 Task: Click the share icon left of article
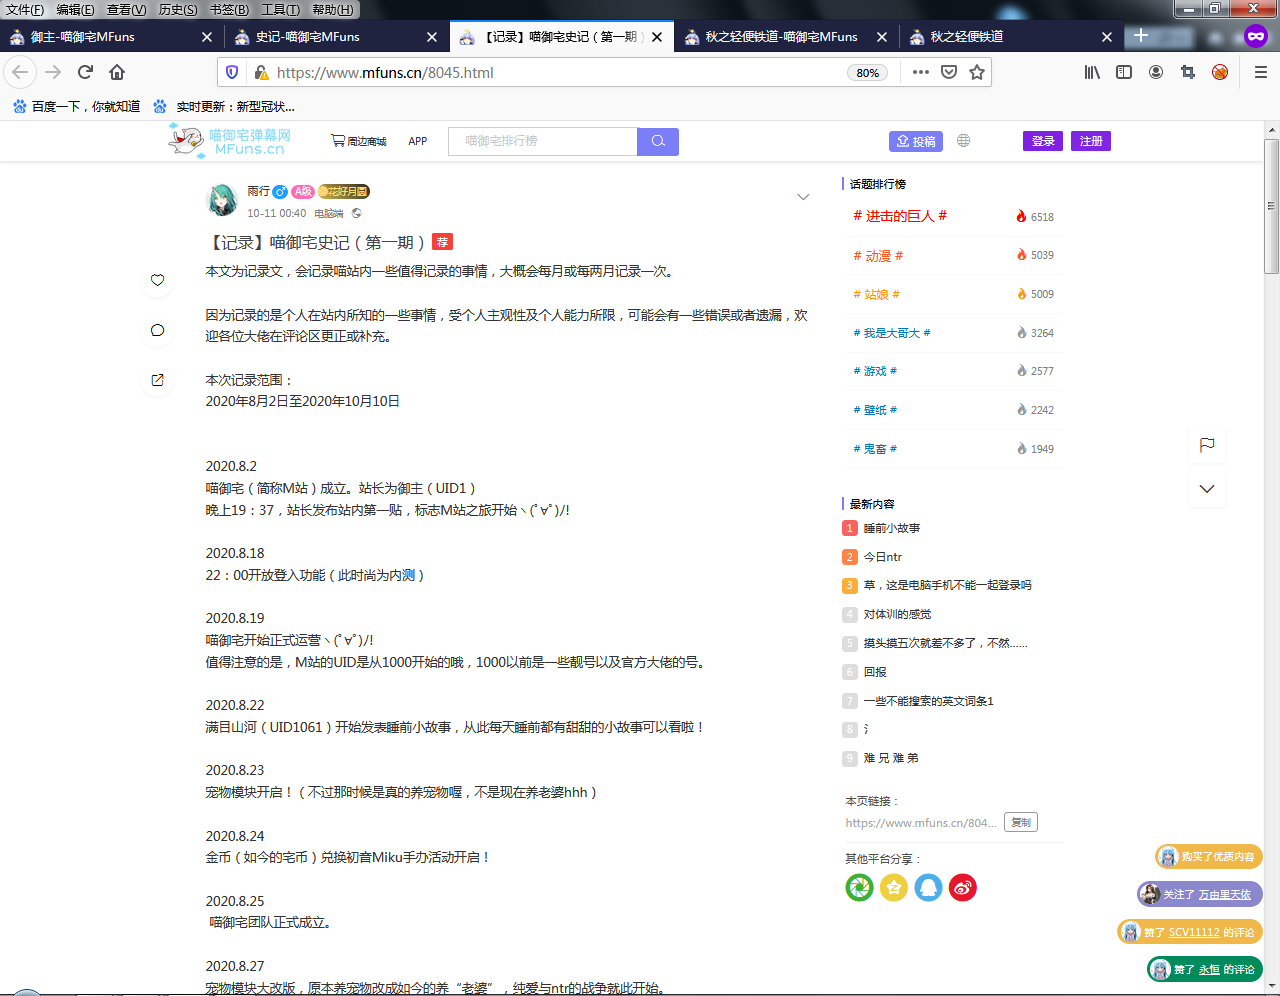157,380
